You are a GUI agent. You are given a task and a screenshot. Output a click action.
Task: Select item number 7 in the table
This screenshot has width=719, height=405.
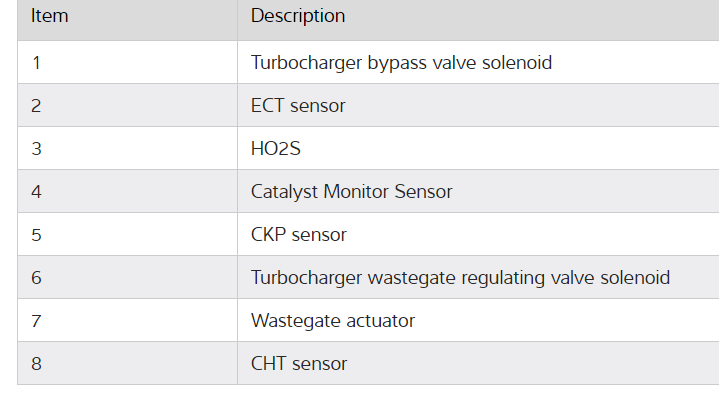37,321
